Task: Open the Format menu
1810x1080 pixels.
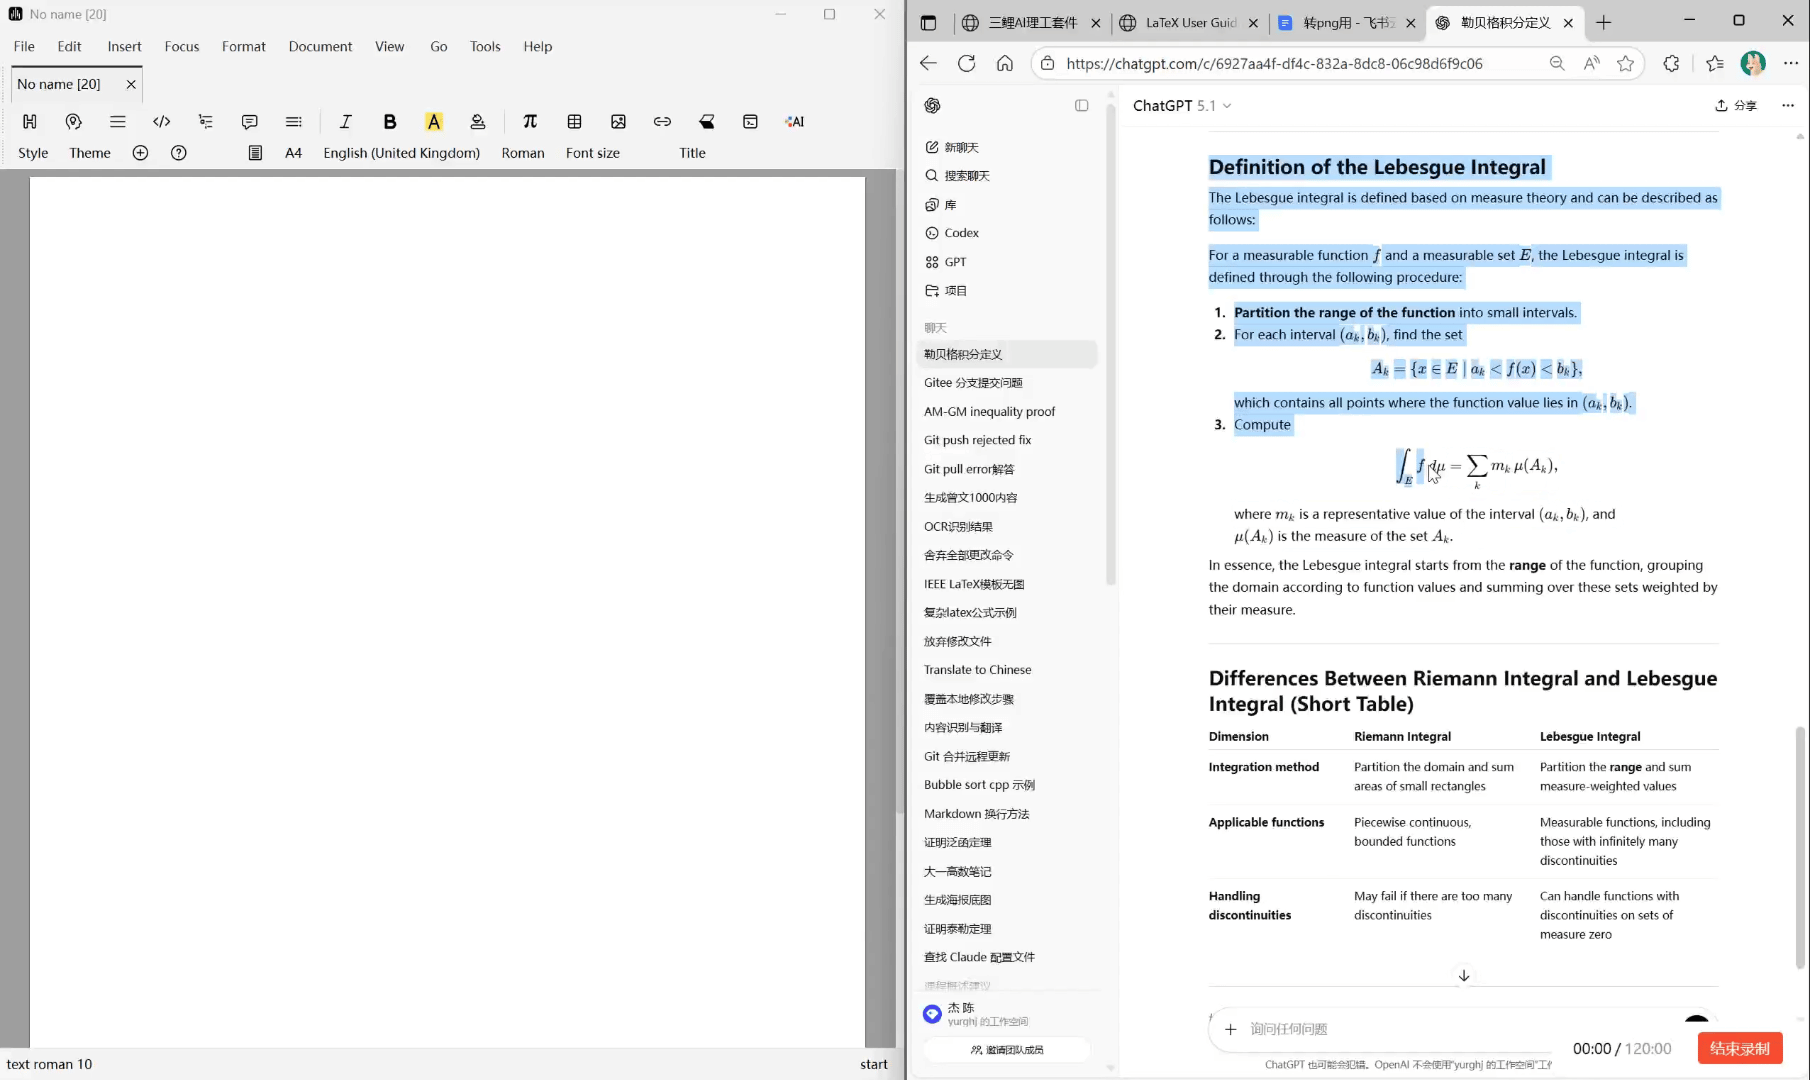Action: point(243,46)
